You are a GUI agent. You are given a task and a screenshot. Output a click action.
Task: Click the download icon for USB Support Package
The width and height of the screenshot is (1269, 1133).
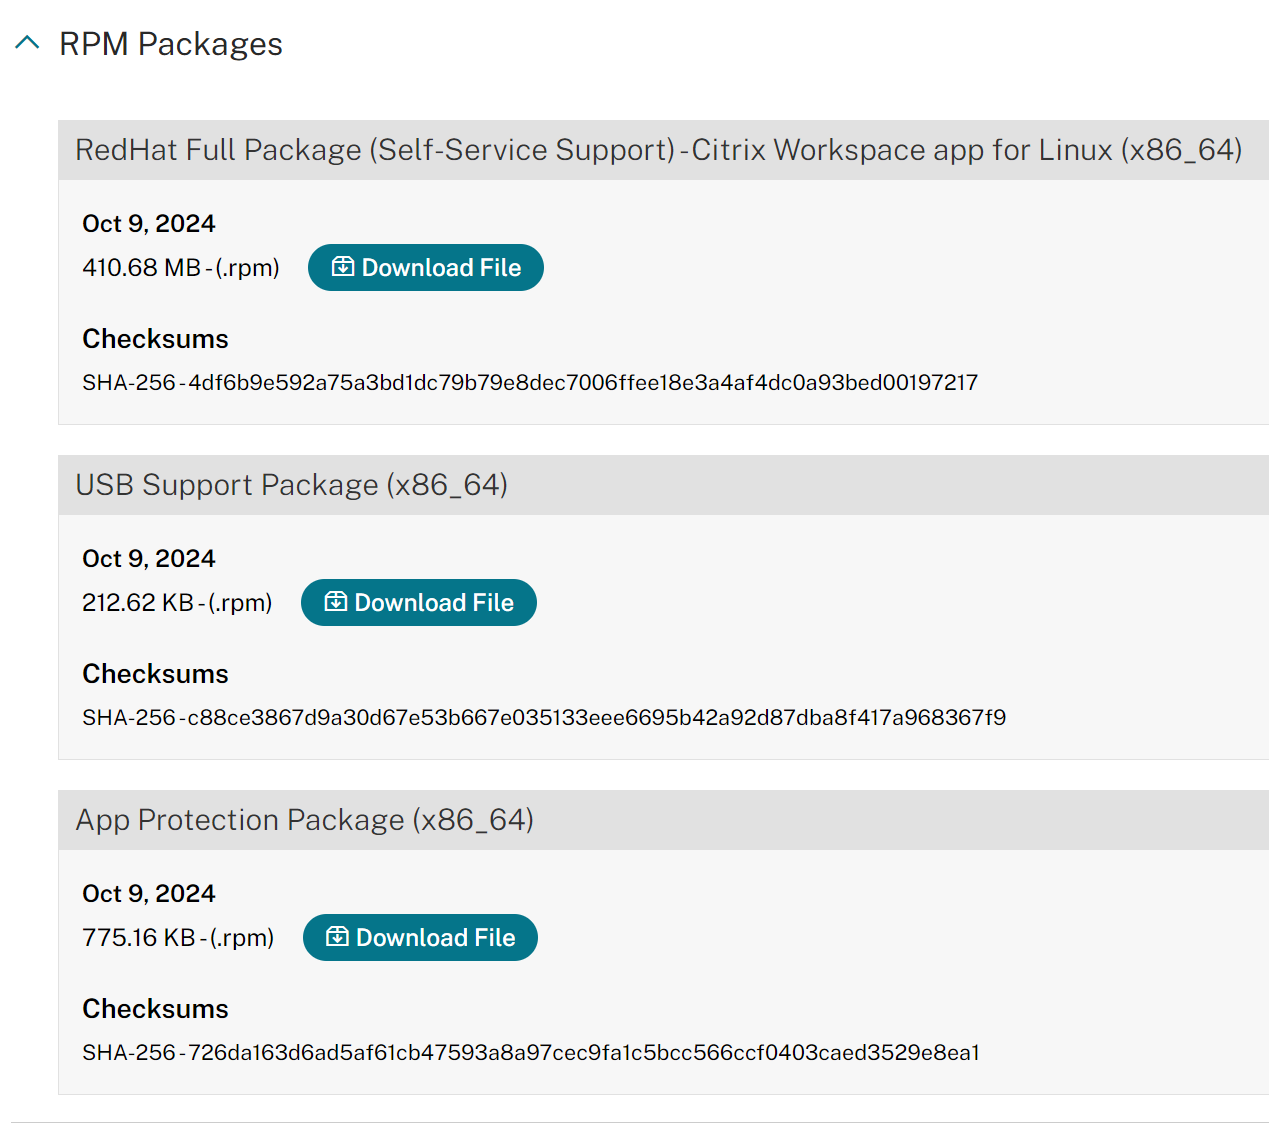[336, 602]
